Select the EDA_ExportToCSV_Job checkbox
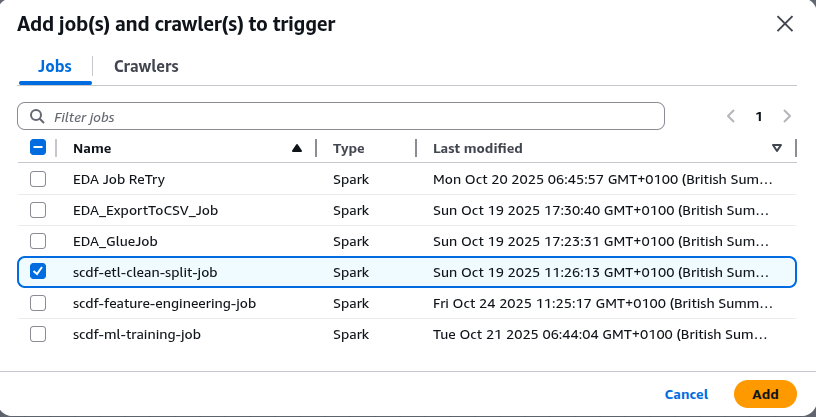The height and width of the screenshot is (417, 816). 38,210
